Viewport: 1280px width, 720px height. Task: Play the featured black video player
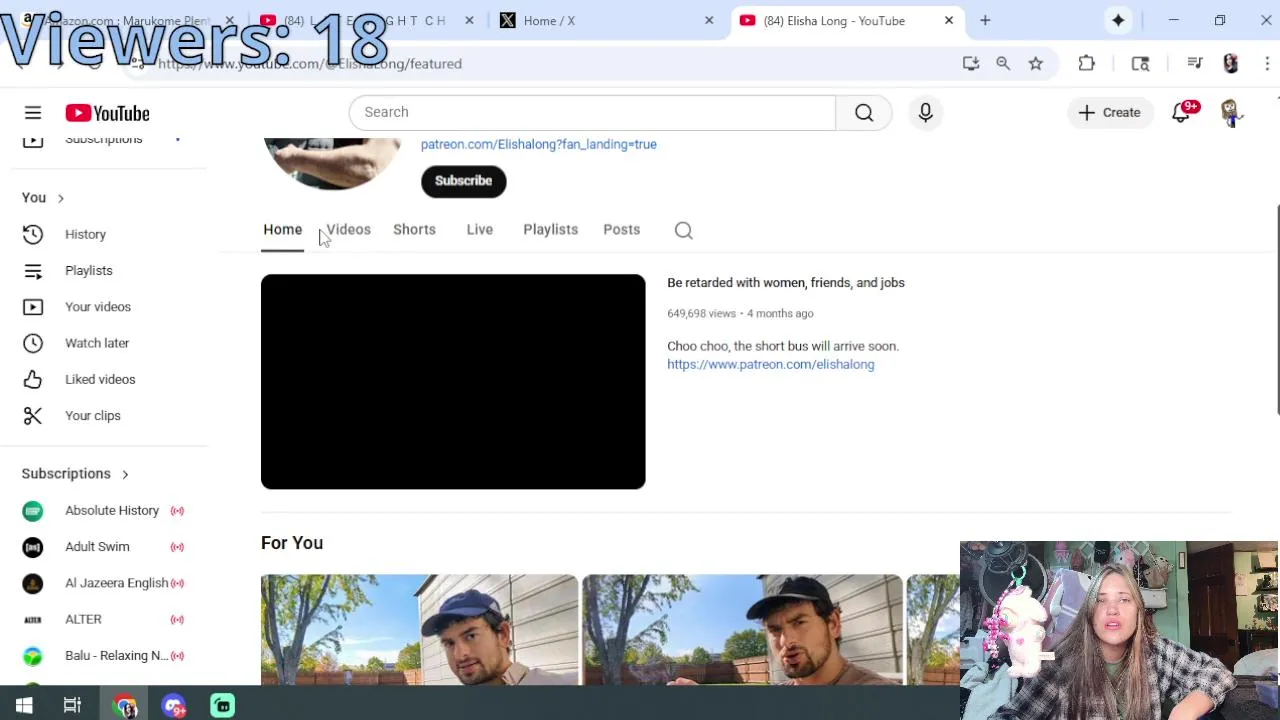(453, 382)
